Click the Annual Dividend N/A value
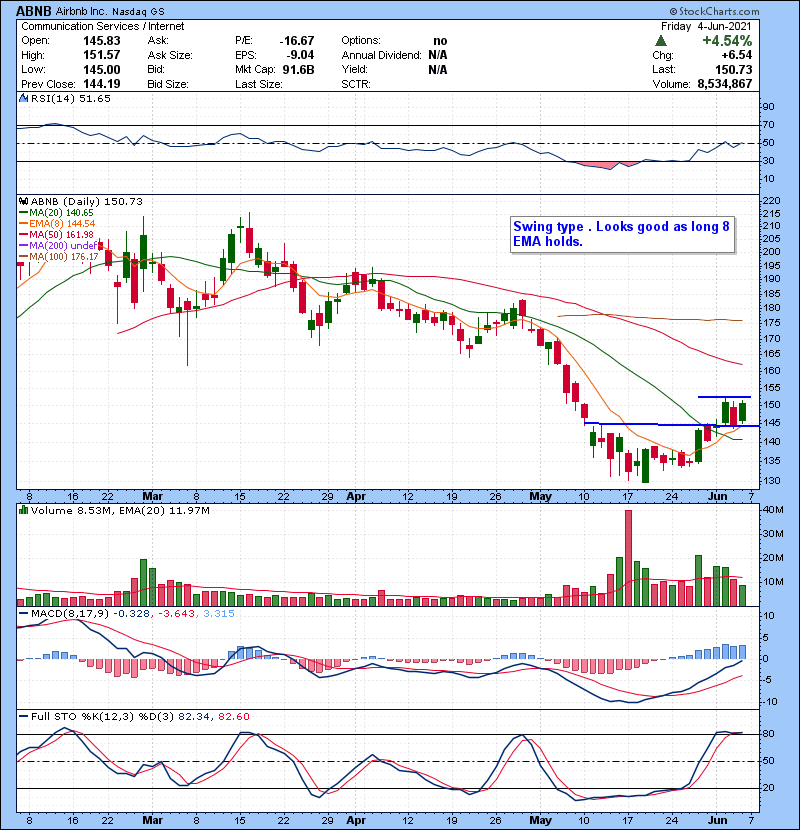The width and height of the screenshot is (800, 830). click(438, 55)
